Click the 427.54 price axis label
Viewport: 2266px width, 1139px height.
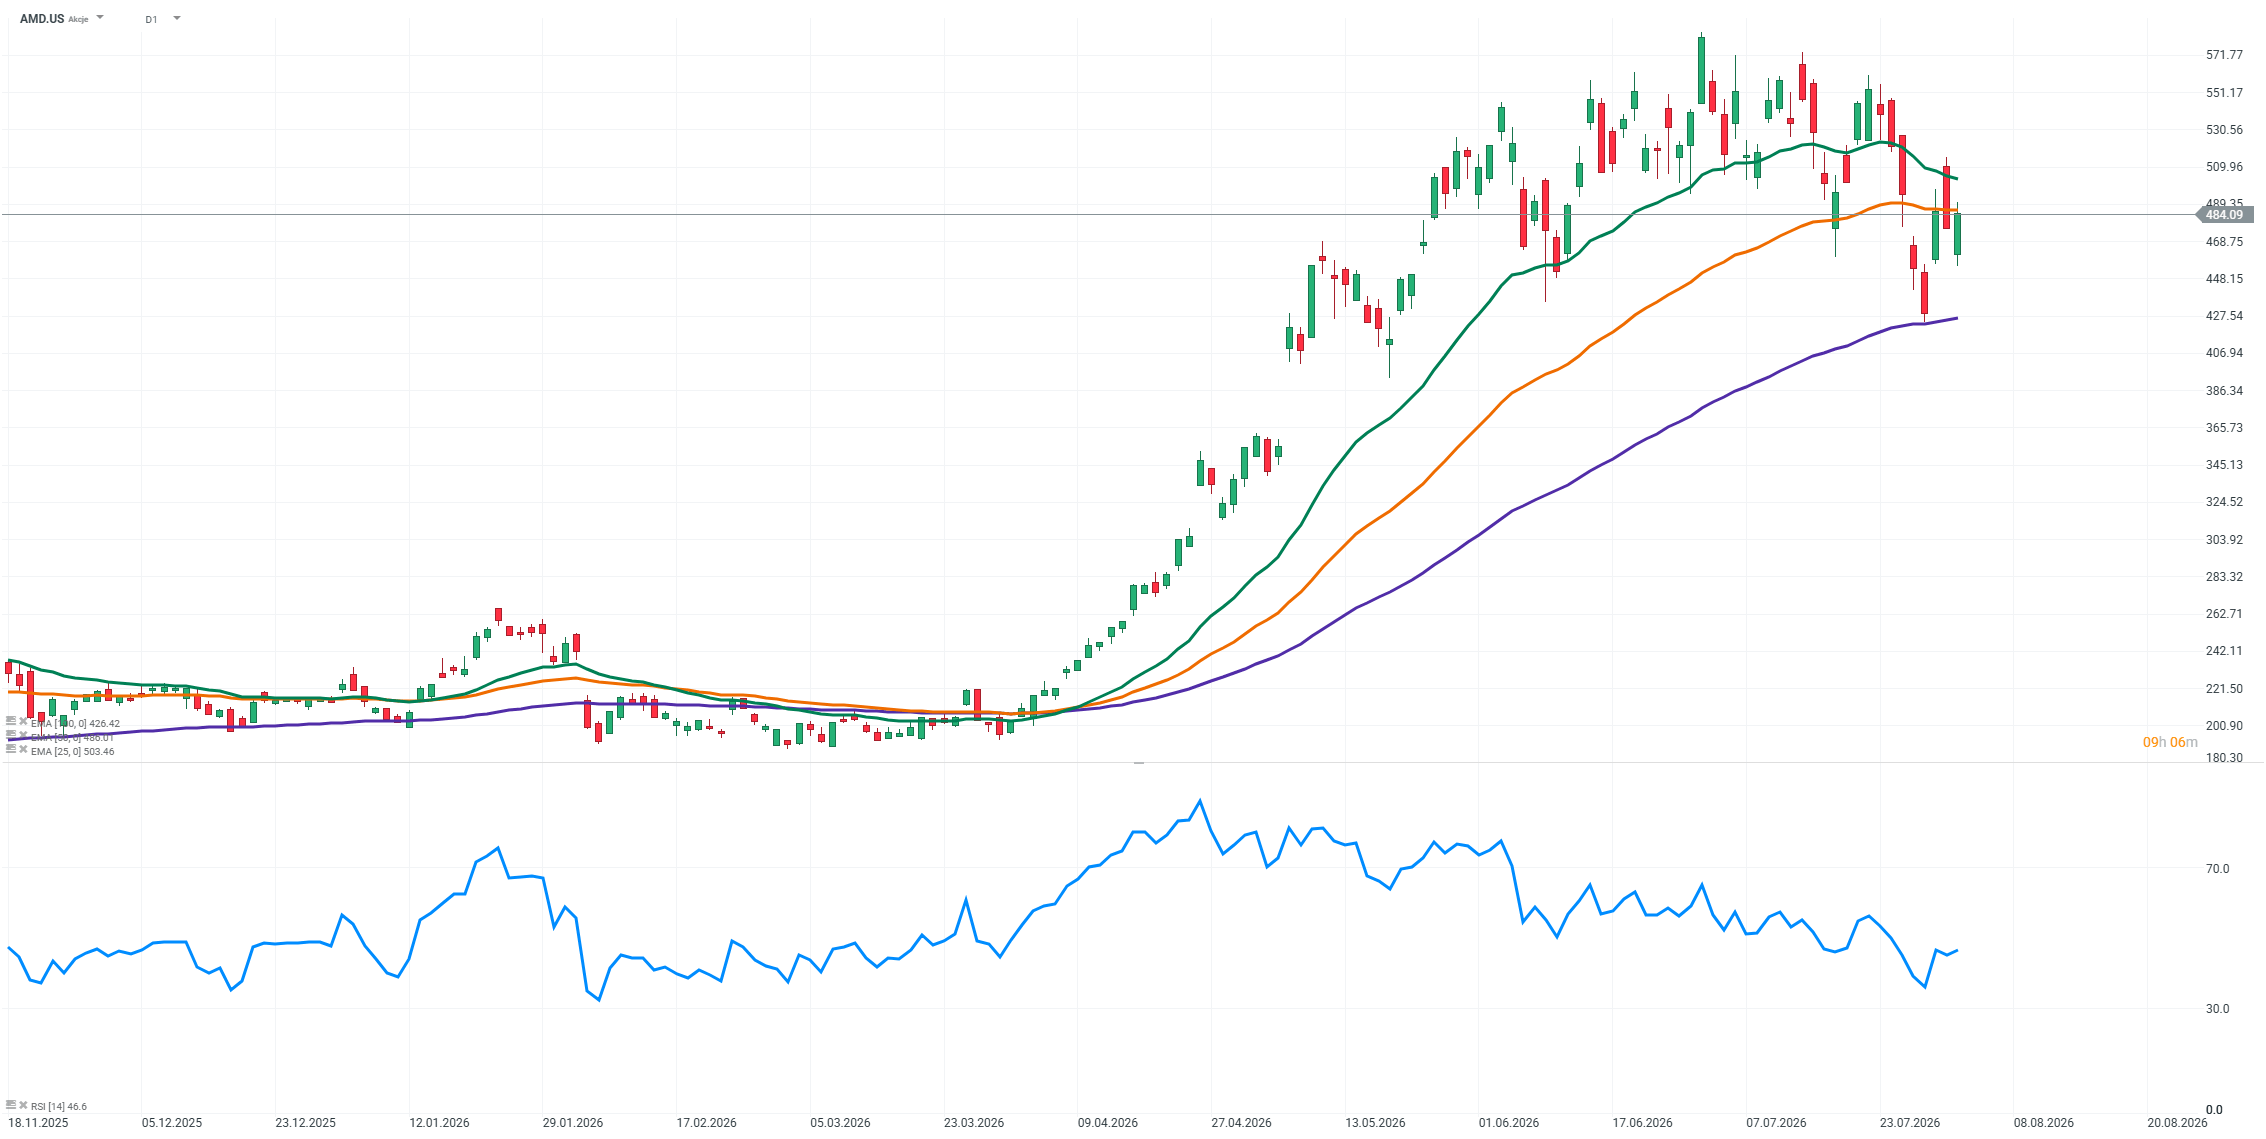[x=2224, y=316]
